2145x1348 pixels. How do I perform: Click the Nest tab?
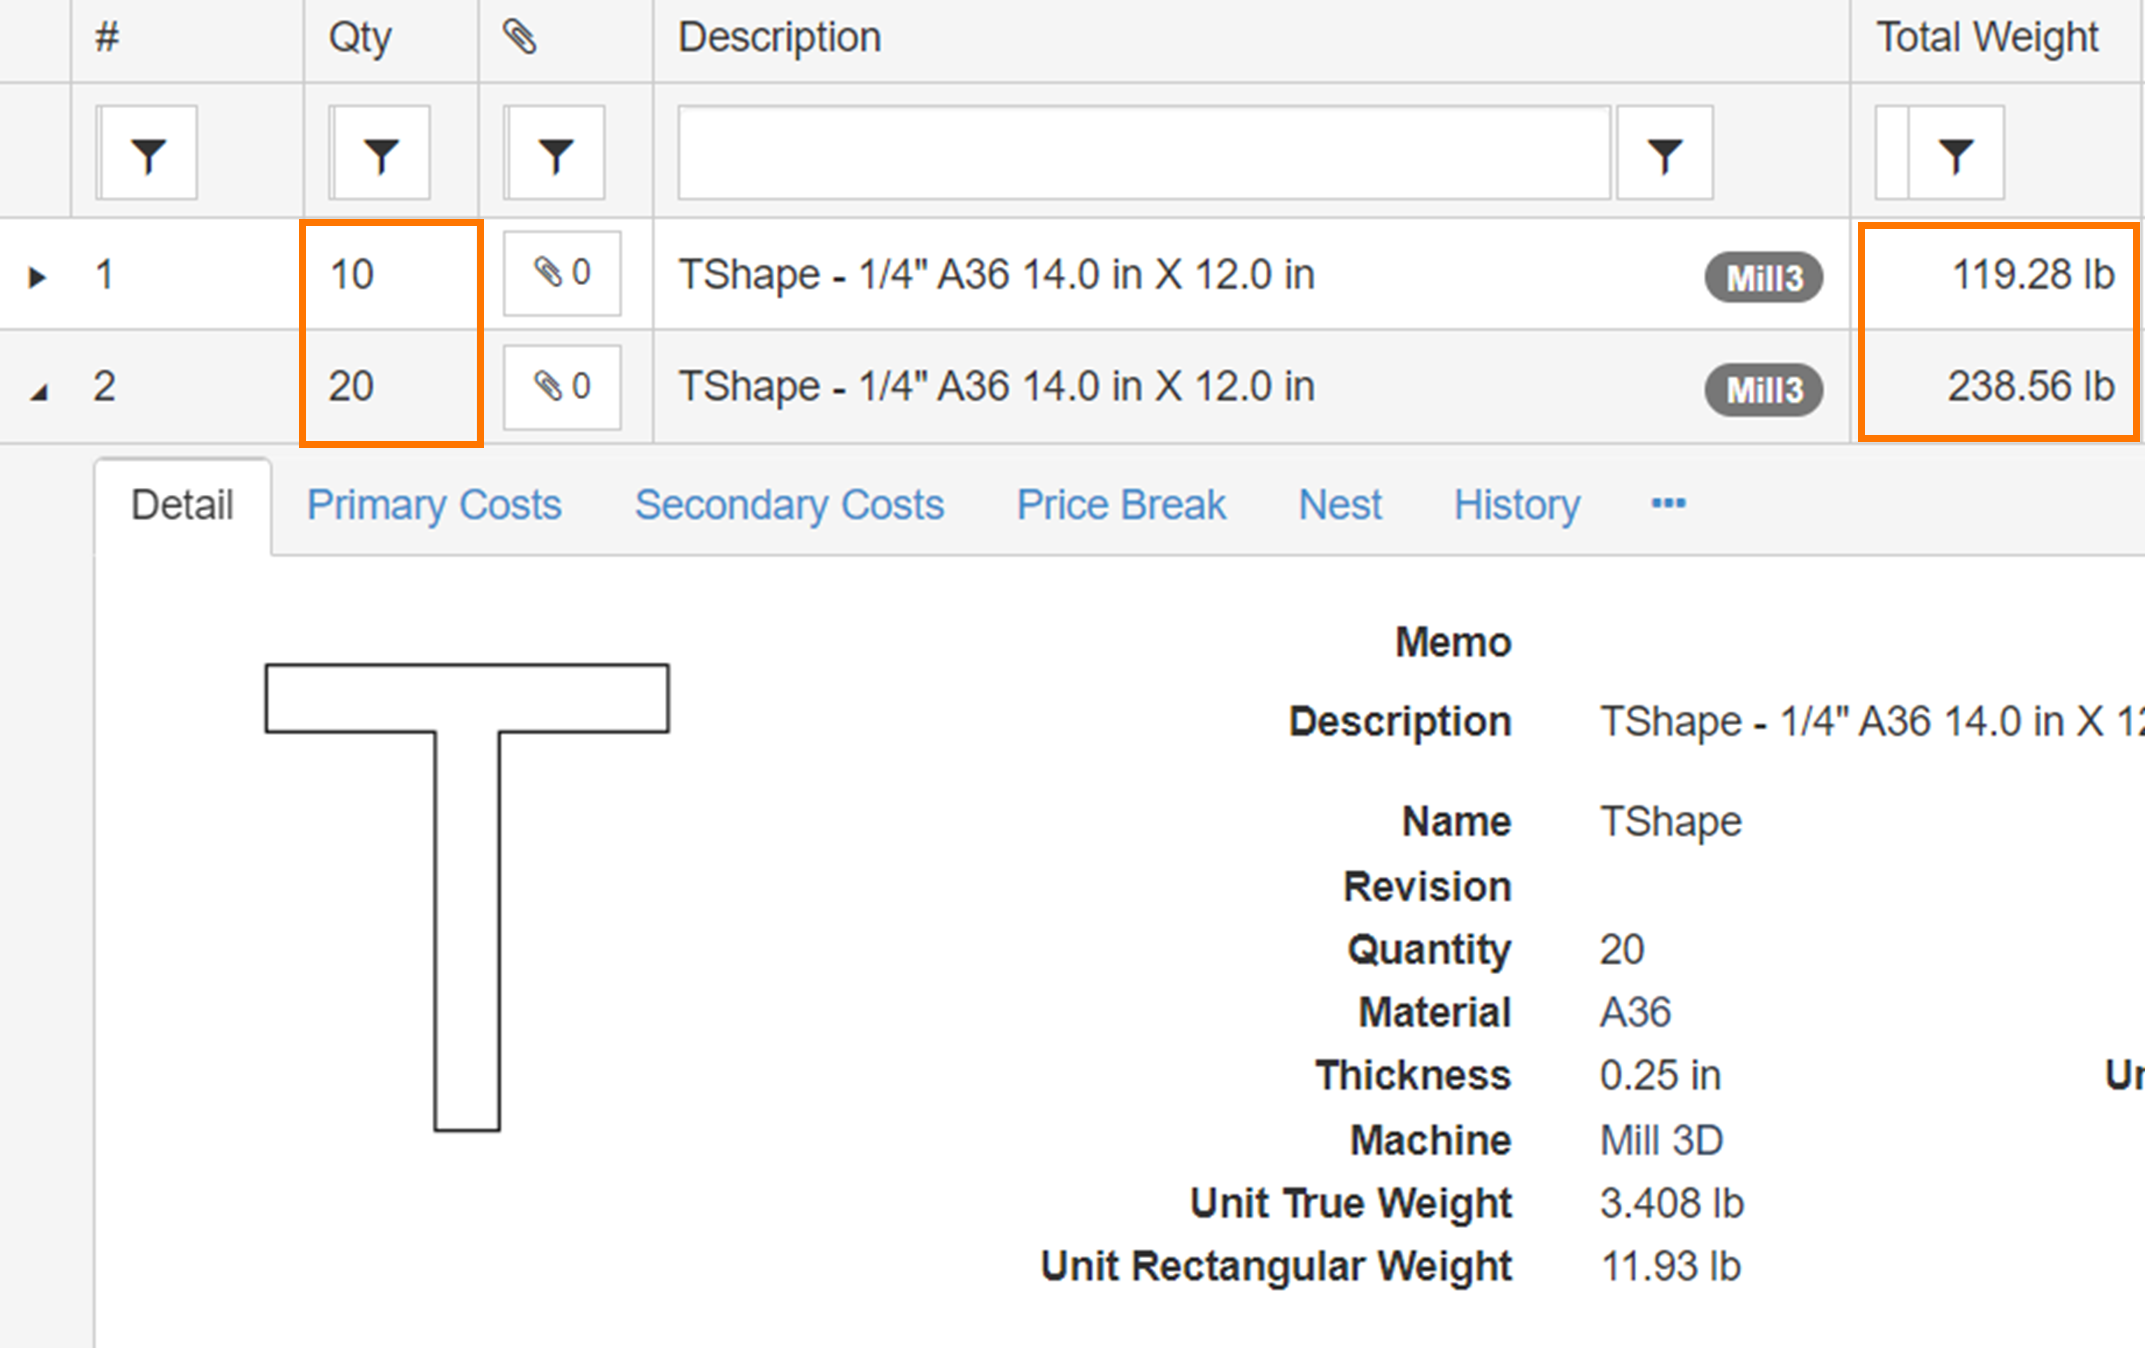1339,503
